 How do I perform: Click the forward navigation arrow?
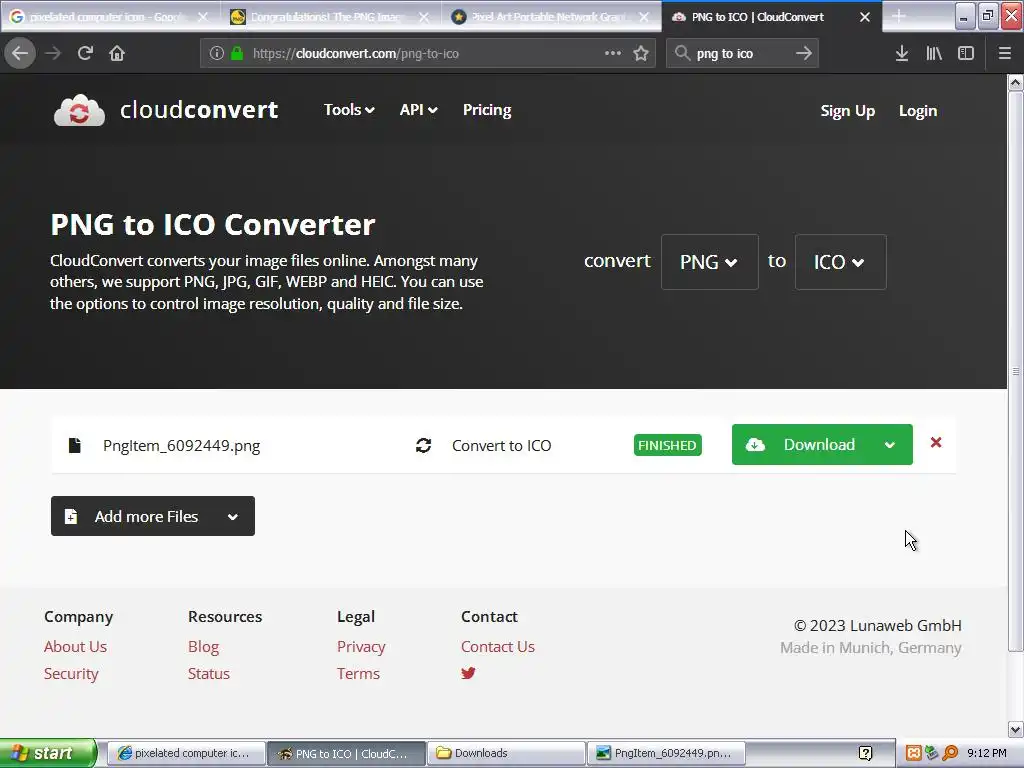coord(53,53)
